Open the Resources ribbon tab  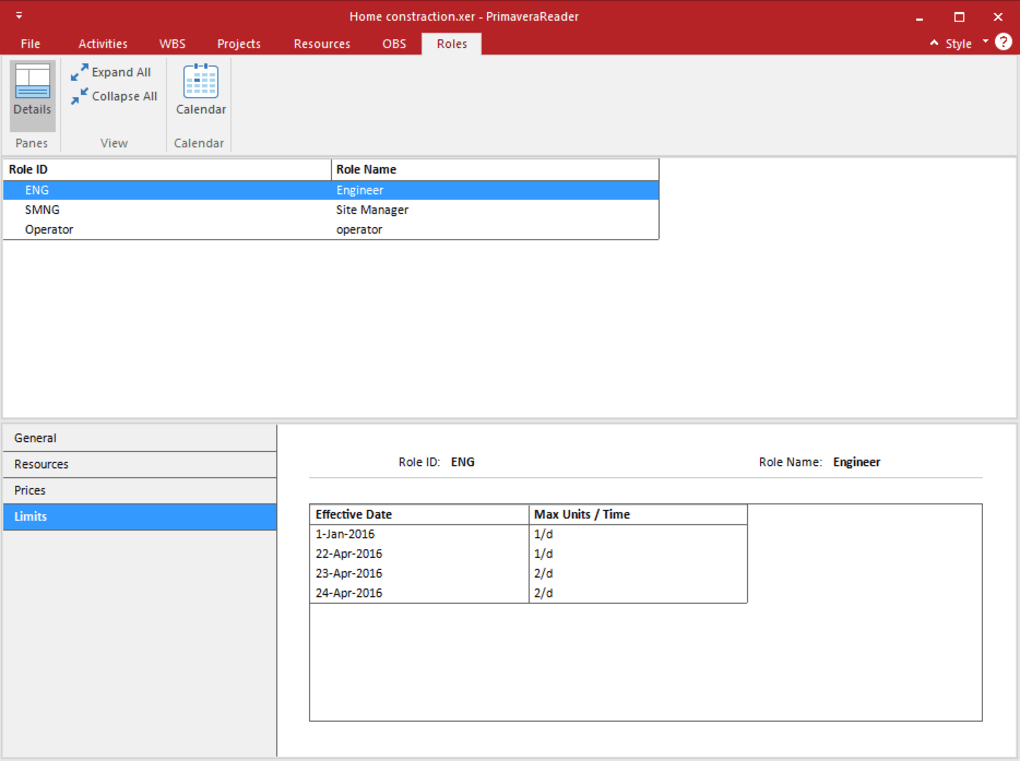pos(322,44)
